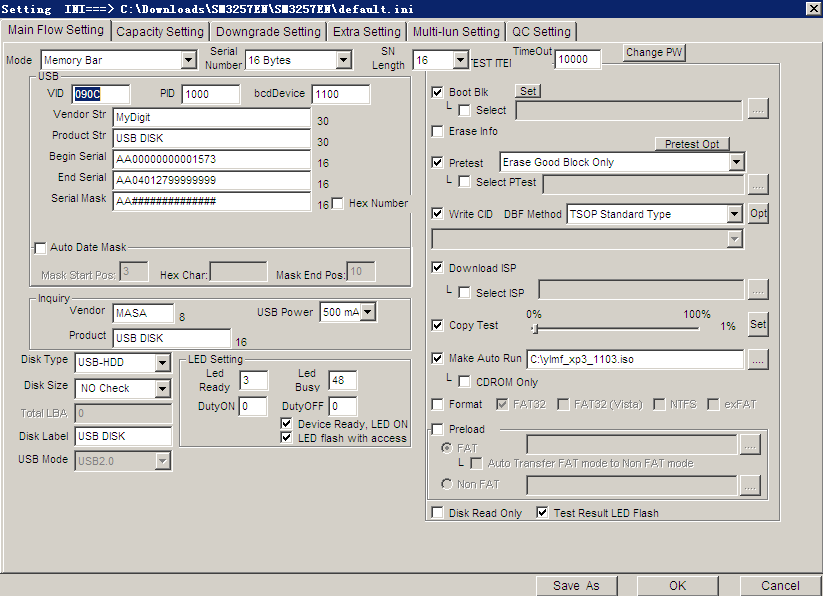Toggle the Write CID checkbox
This screenshot has width=823, height=596.
tap(437, 214)
